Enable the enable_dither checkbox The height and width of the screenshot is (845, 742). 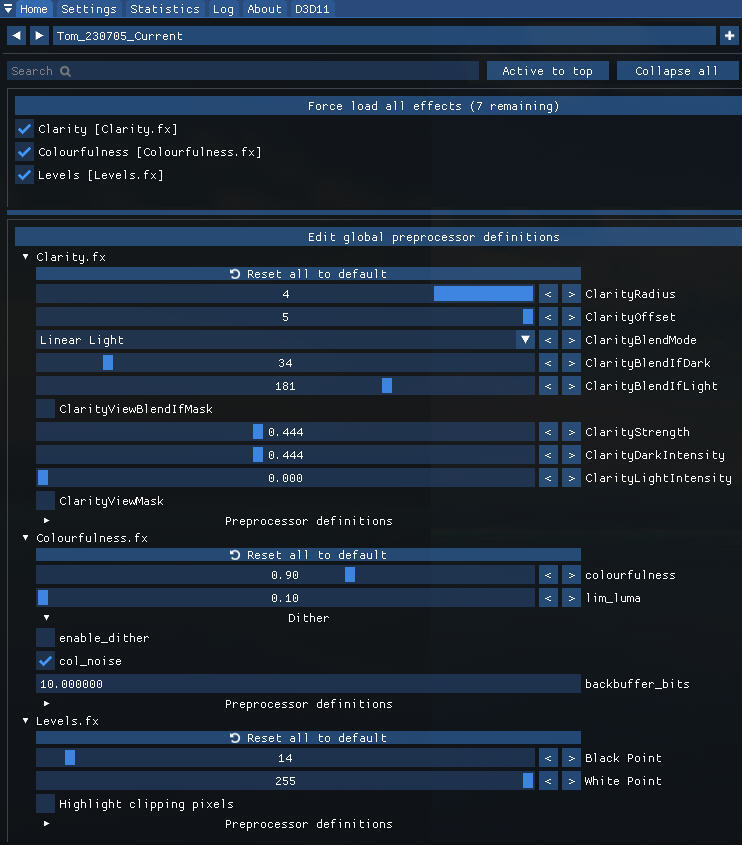[45, 637]
